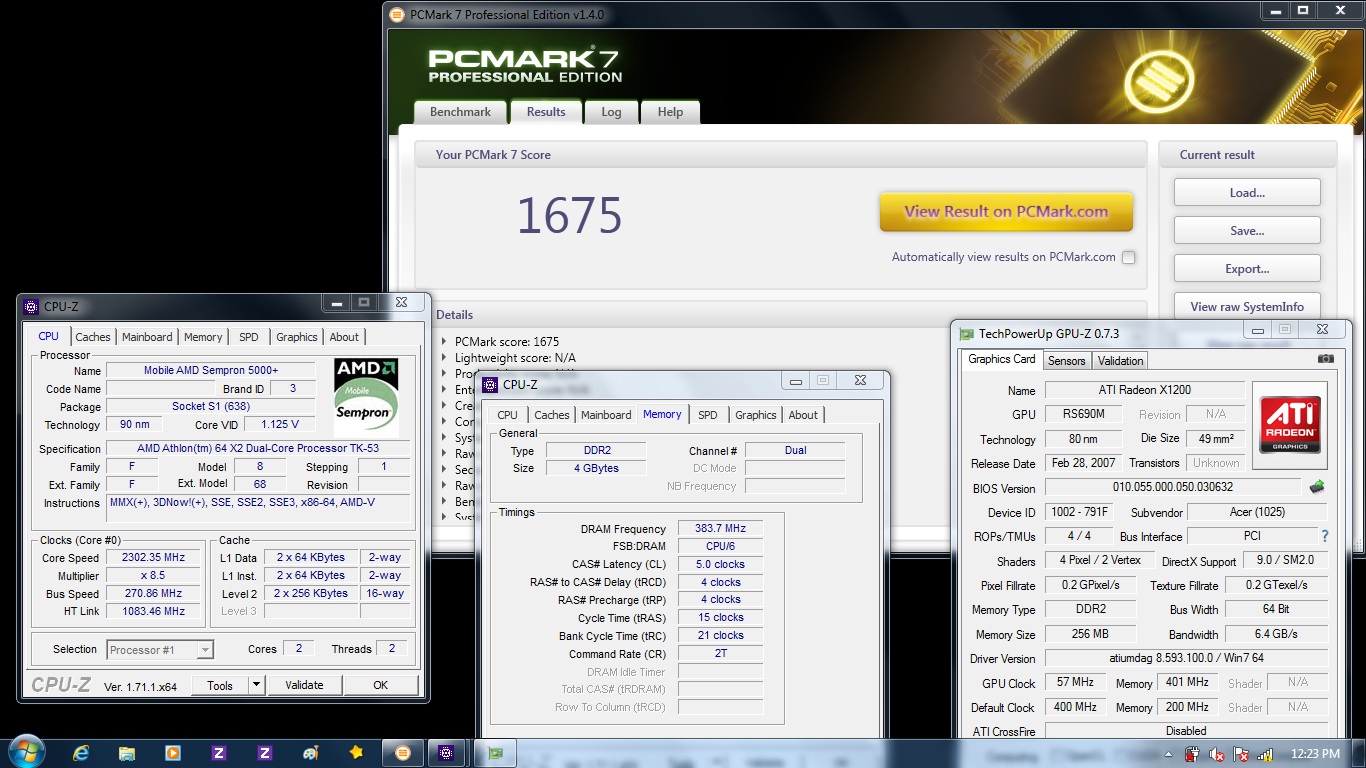The height and width of the screenshot is (768, 1366).
Task: Click the Bus Interface question mark icon
Action: coord(1325,536)
